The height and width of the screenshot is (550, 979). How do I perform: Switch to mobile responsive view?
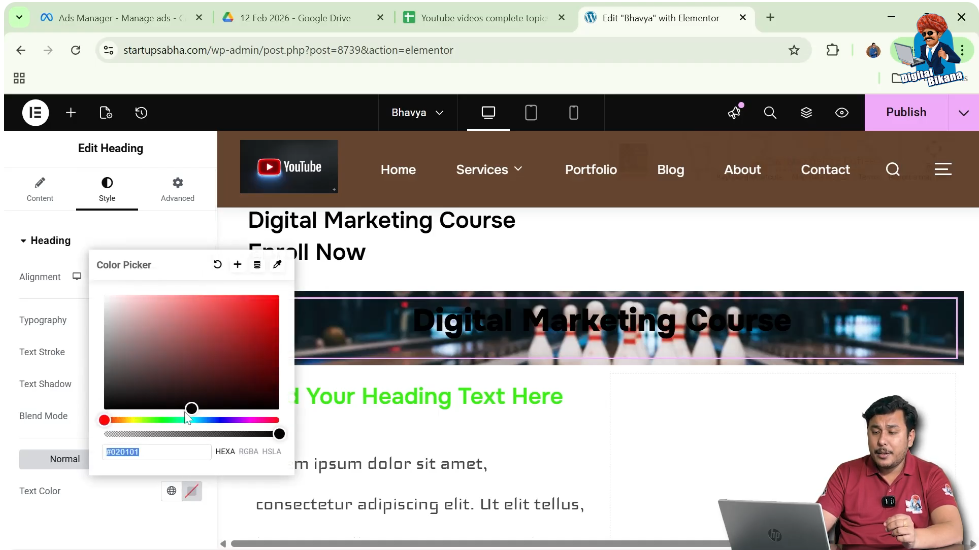573,112
